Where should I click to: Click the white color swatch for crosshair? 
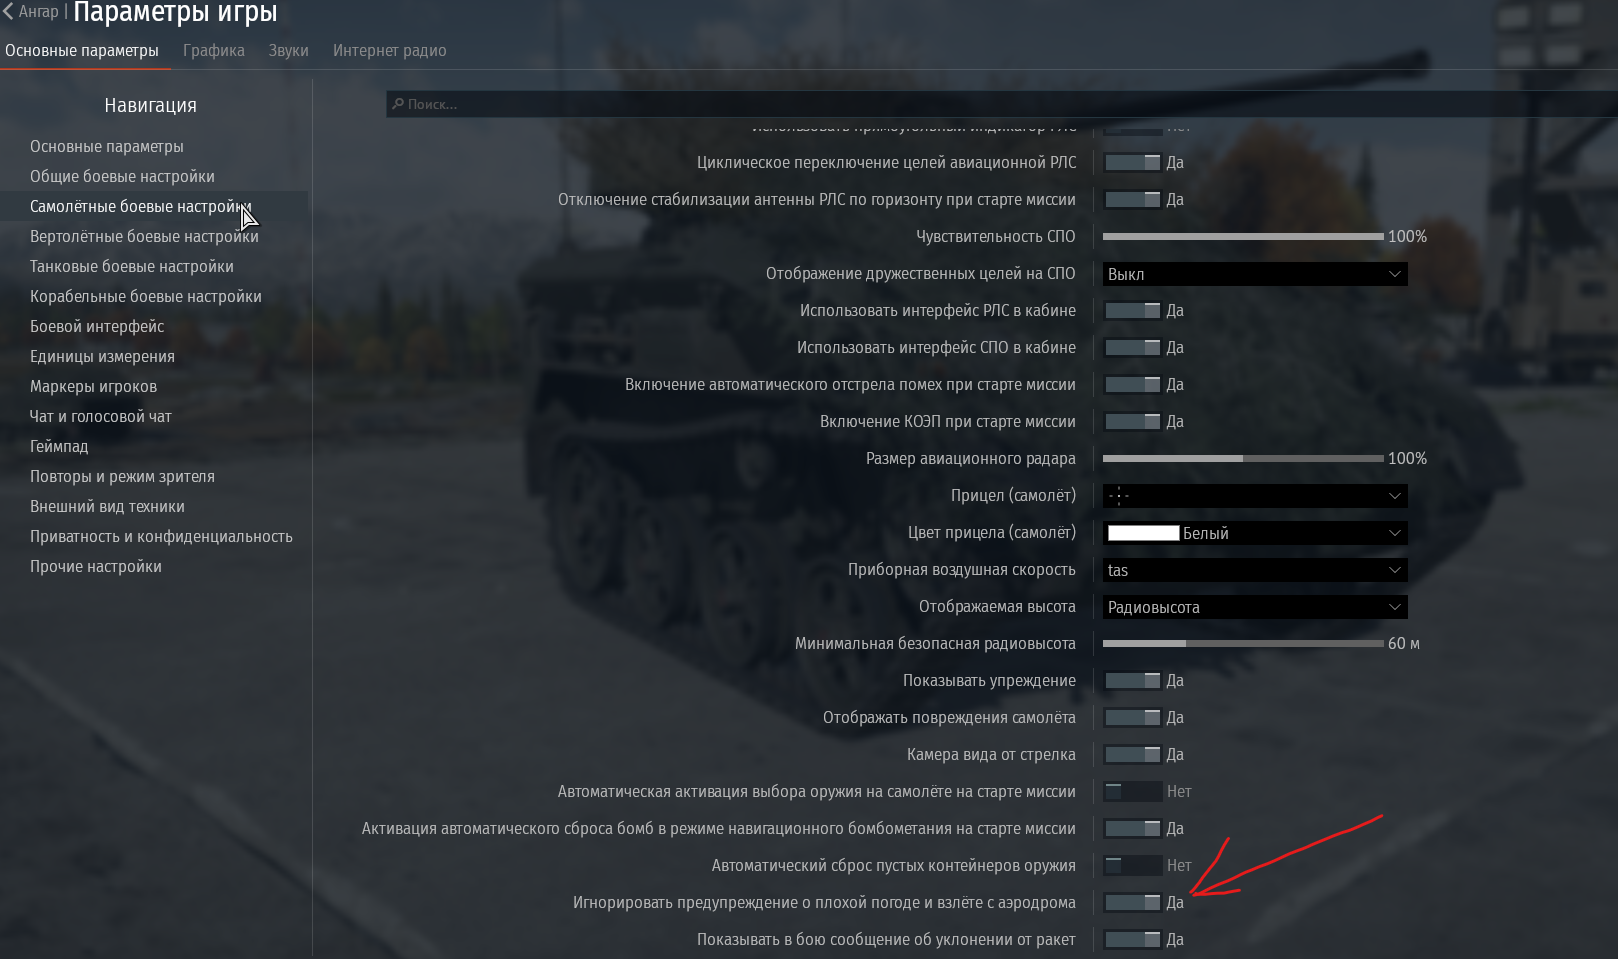click(1143, 533)
